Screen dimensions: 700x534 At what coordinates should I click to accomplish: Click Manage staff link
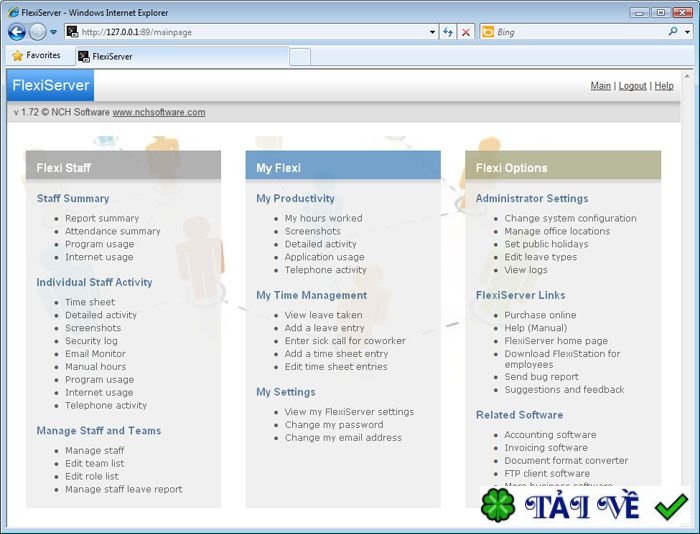[95, 451]
